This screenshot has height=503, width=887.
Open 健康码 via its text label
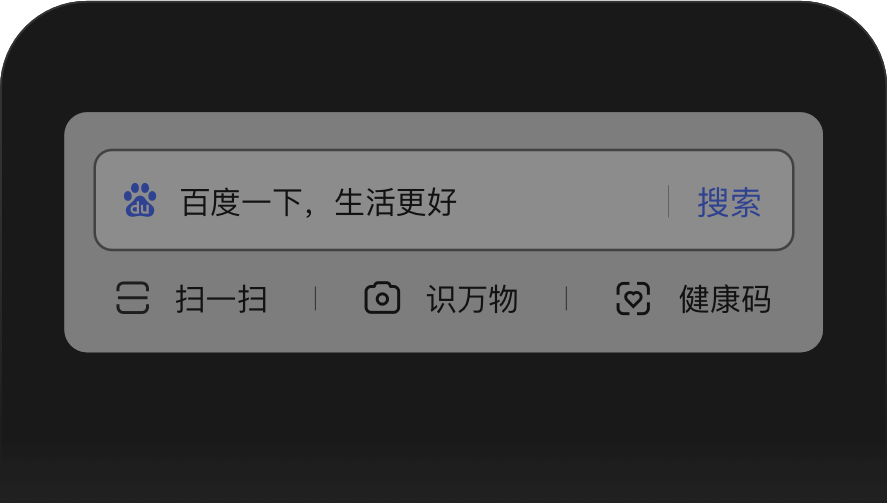[x=725, y=299]
